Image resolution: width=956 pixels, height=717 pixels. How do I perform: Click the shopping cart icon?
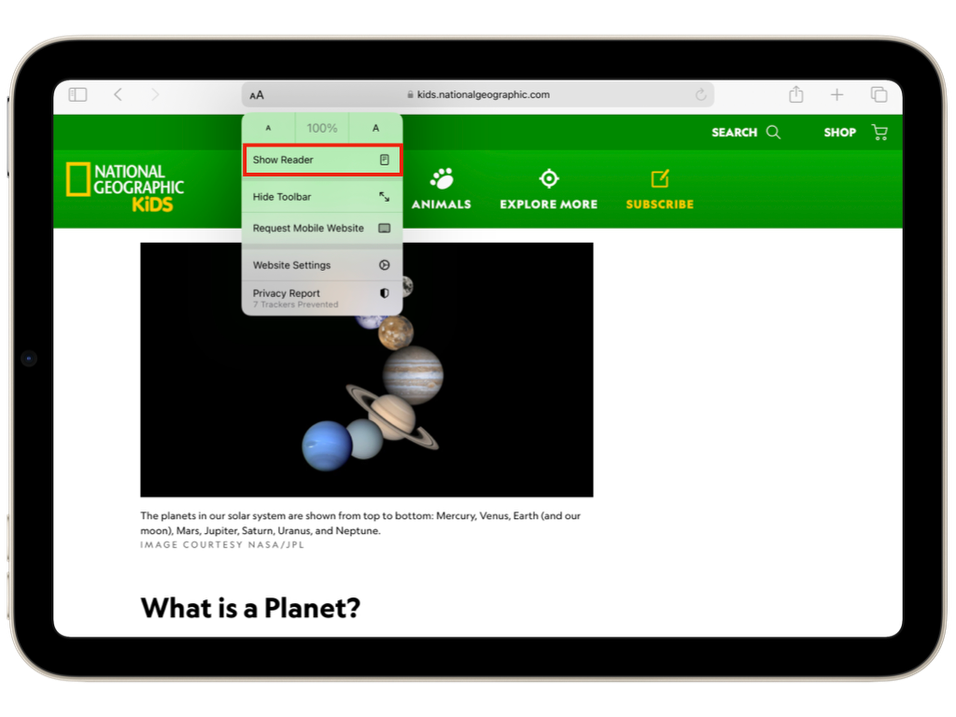click(x=880, y=132)
